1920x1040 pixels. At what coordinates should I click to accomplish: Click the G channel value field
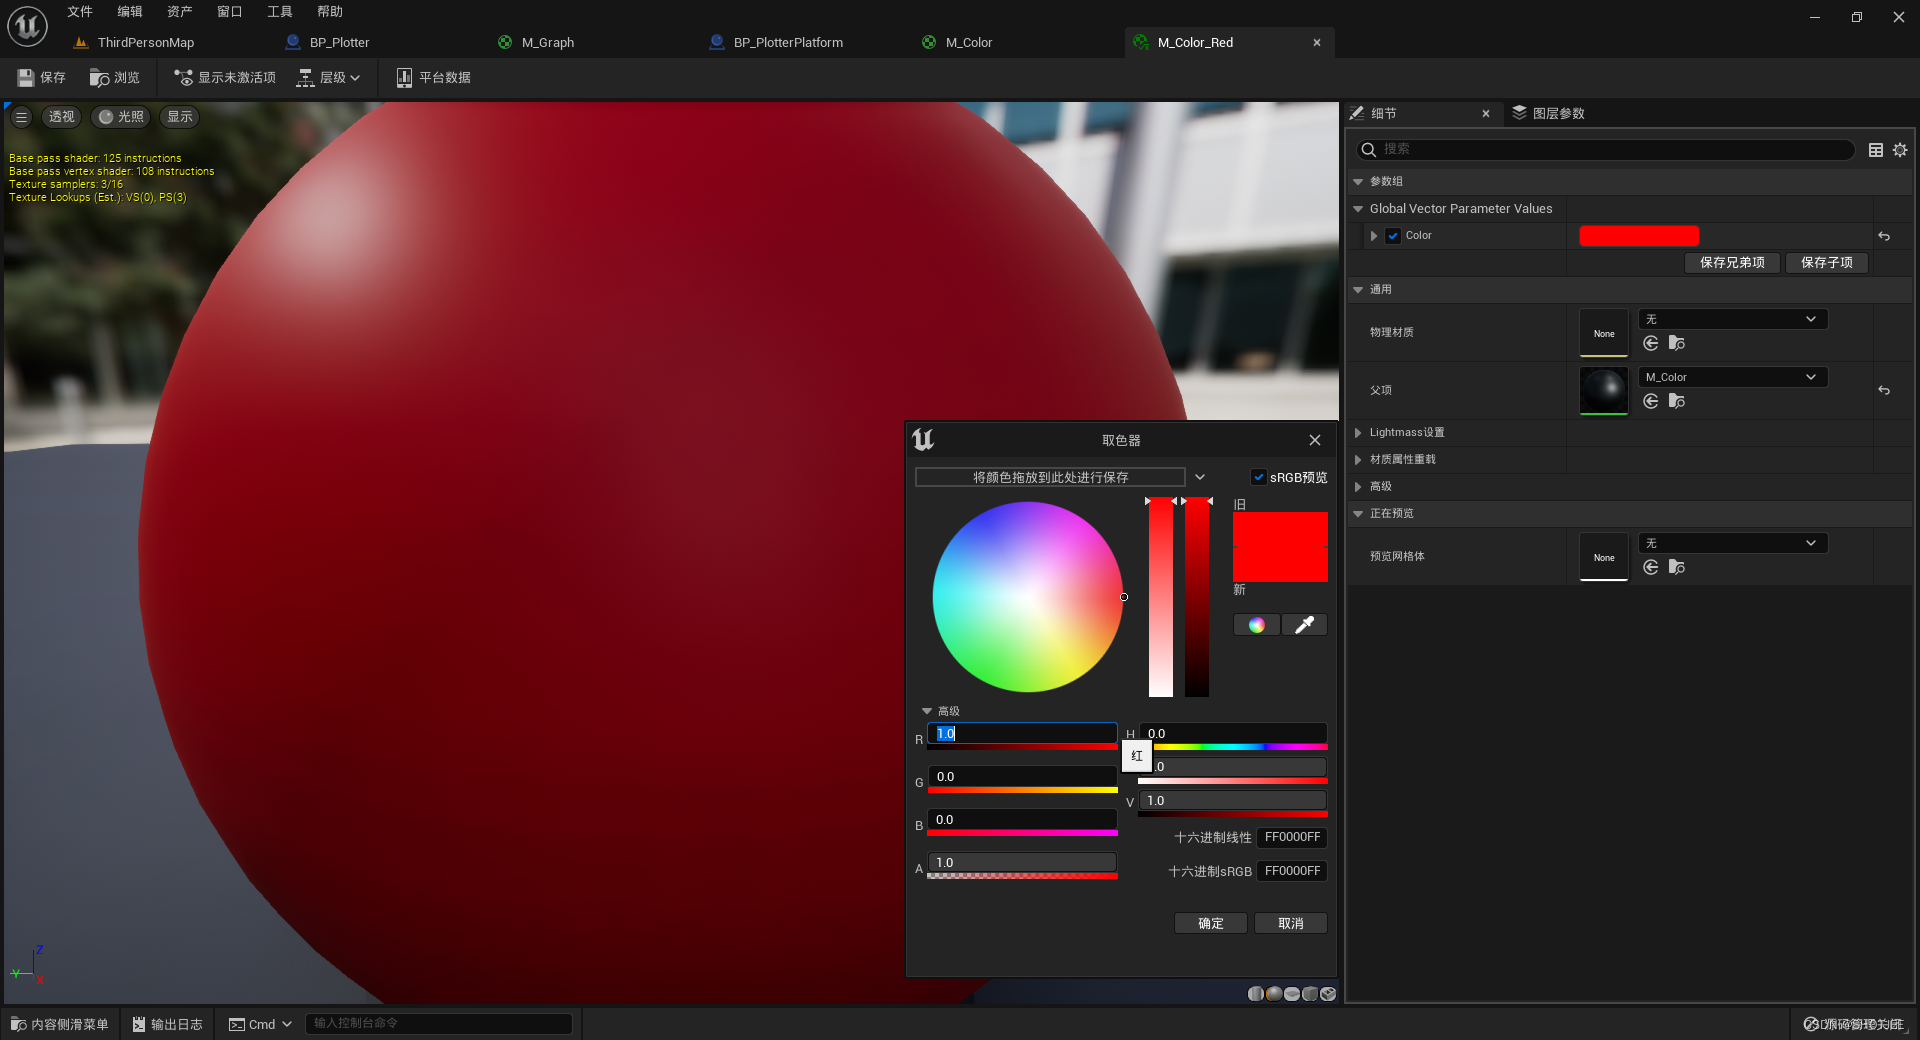1022,777
